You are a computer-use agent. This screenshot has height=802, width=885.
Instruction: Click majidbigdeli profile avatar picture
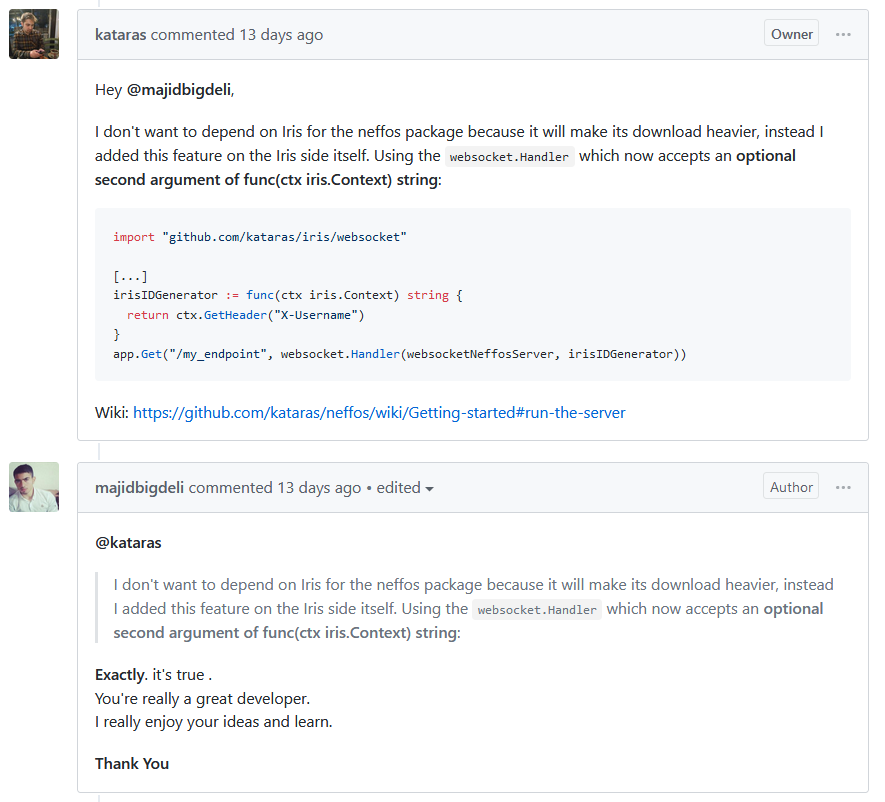(x=34, y=487)
